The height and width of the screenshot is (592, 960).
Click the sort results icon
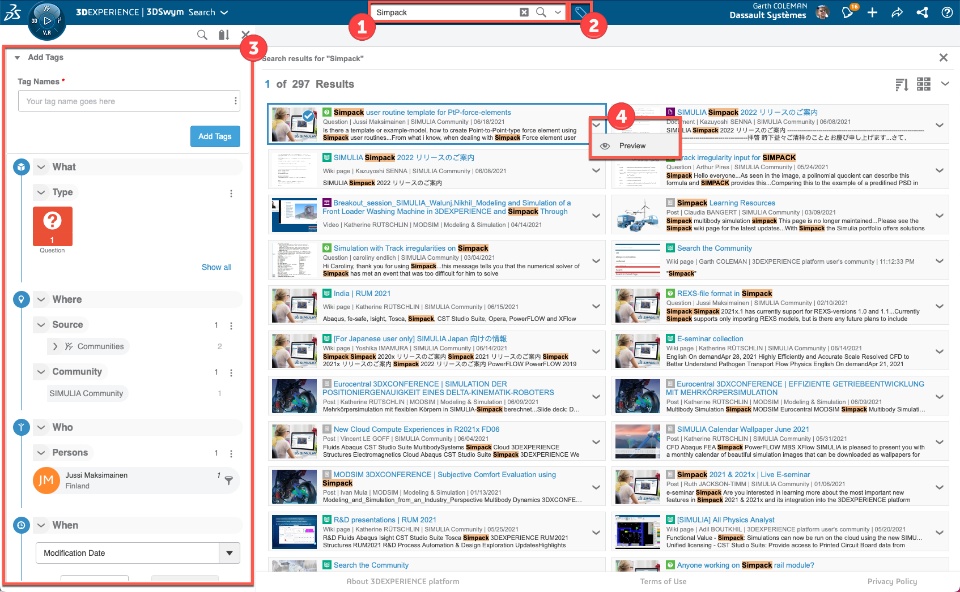(x=902, y=84)
